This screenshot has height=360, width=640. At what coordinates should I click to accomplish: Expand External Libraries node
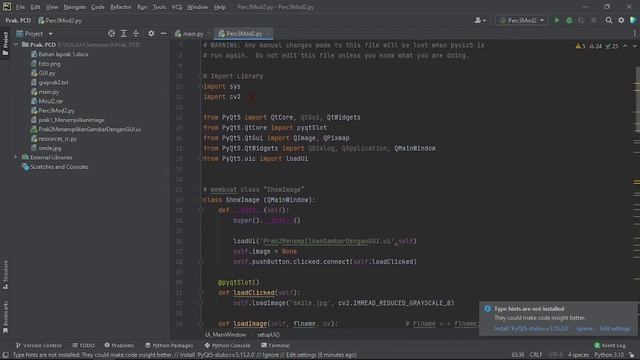pos(16,157)
